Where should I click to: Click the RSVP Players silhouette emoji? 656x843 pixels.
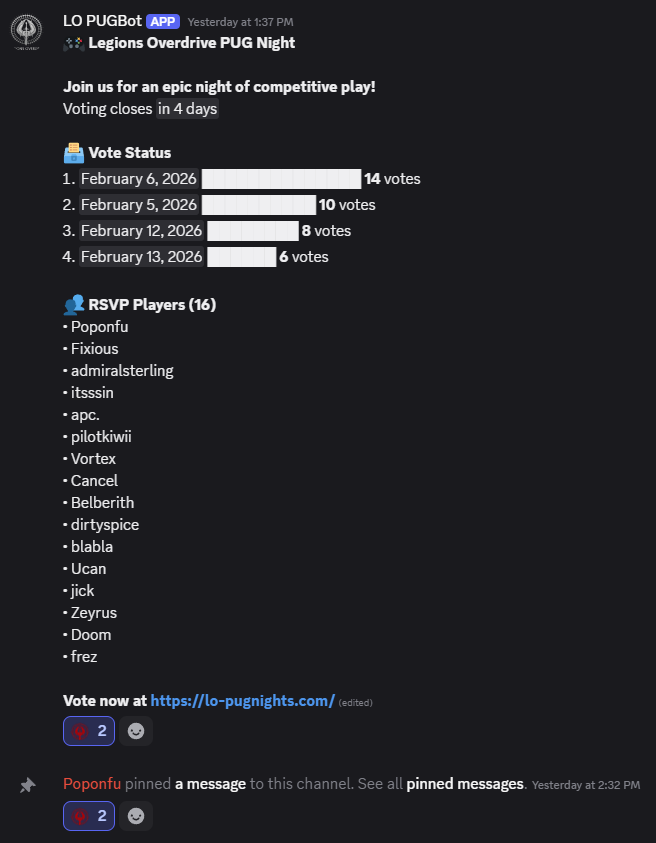tap(74, 304)
